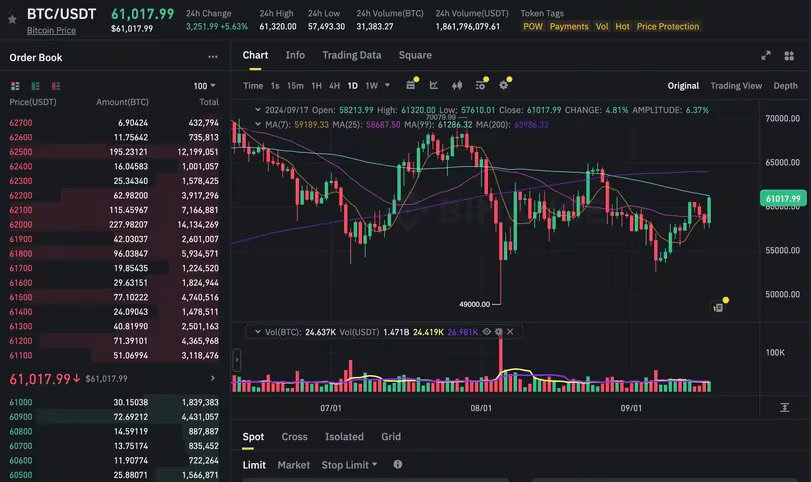Click the Price Protection token tag
The height and width of the screenshot is (482, 811).
click(668, 26)
